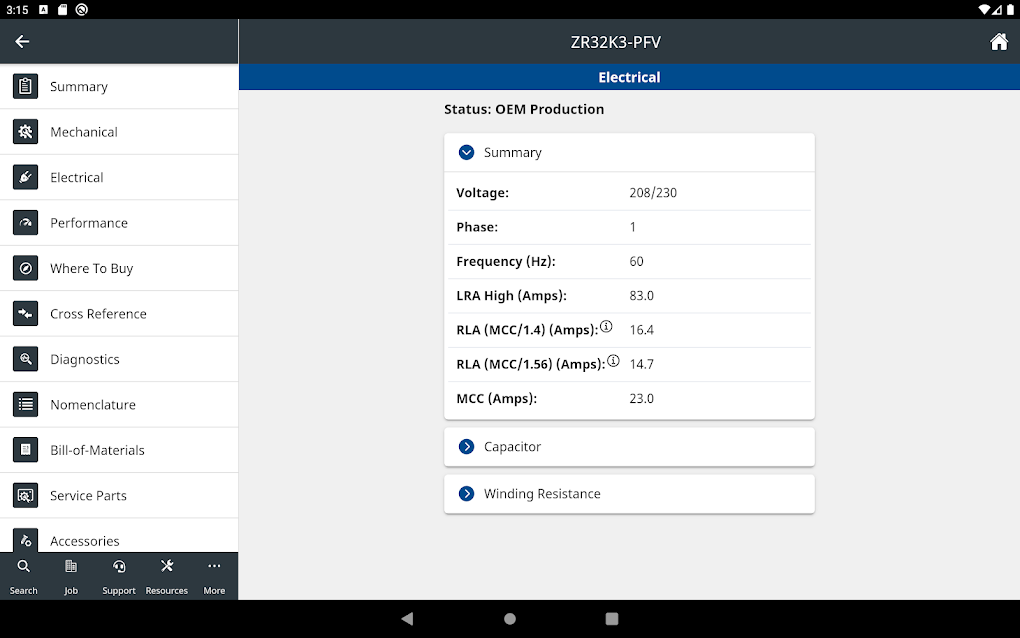Click the MCC (Amps): label
Screen dimensions: 1020x638
496,399
